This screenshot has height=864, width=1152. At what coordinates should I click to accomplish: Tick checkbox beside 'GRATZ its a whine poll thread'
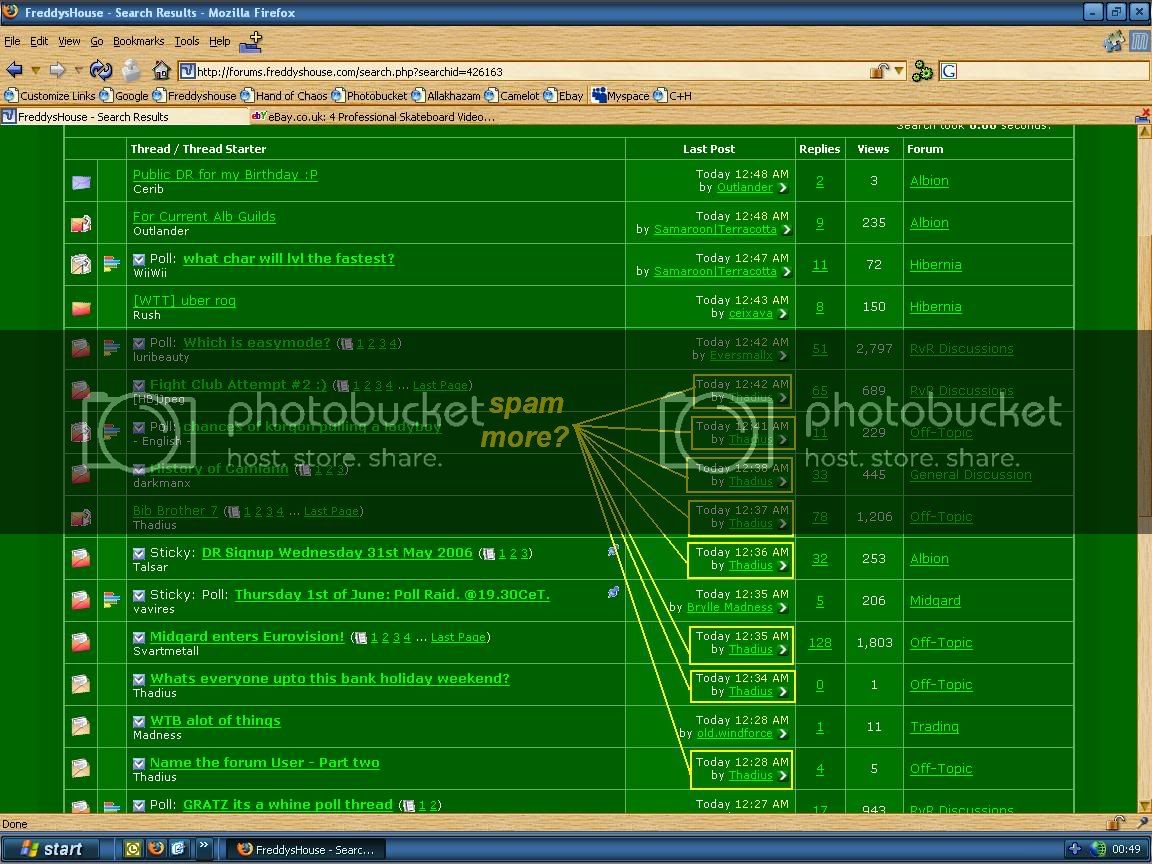(139, 805)
